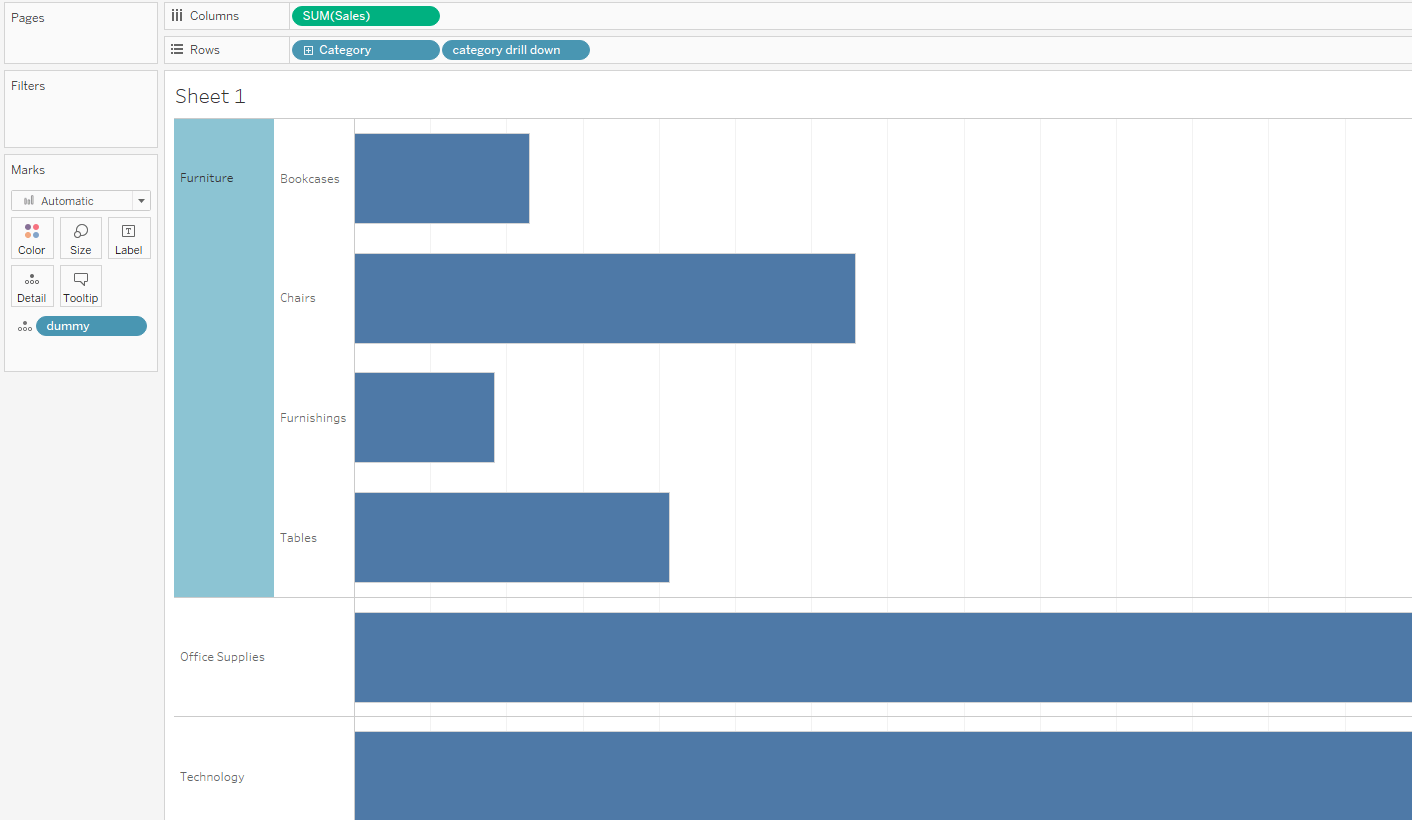Click the Office Supplies row label

point(222,657)
